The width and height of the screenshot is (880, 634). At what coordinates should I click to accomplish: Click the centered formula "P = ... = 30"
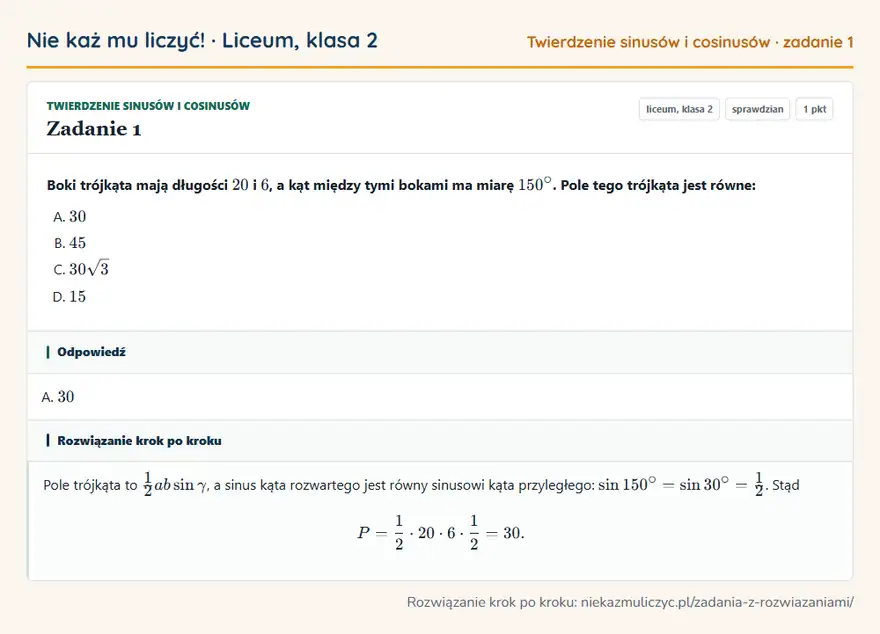(x=441, y=532)
